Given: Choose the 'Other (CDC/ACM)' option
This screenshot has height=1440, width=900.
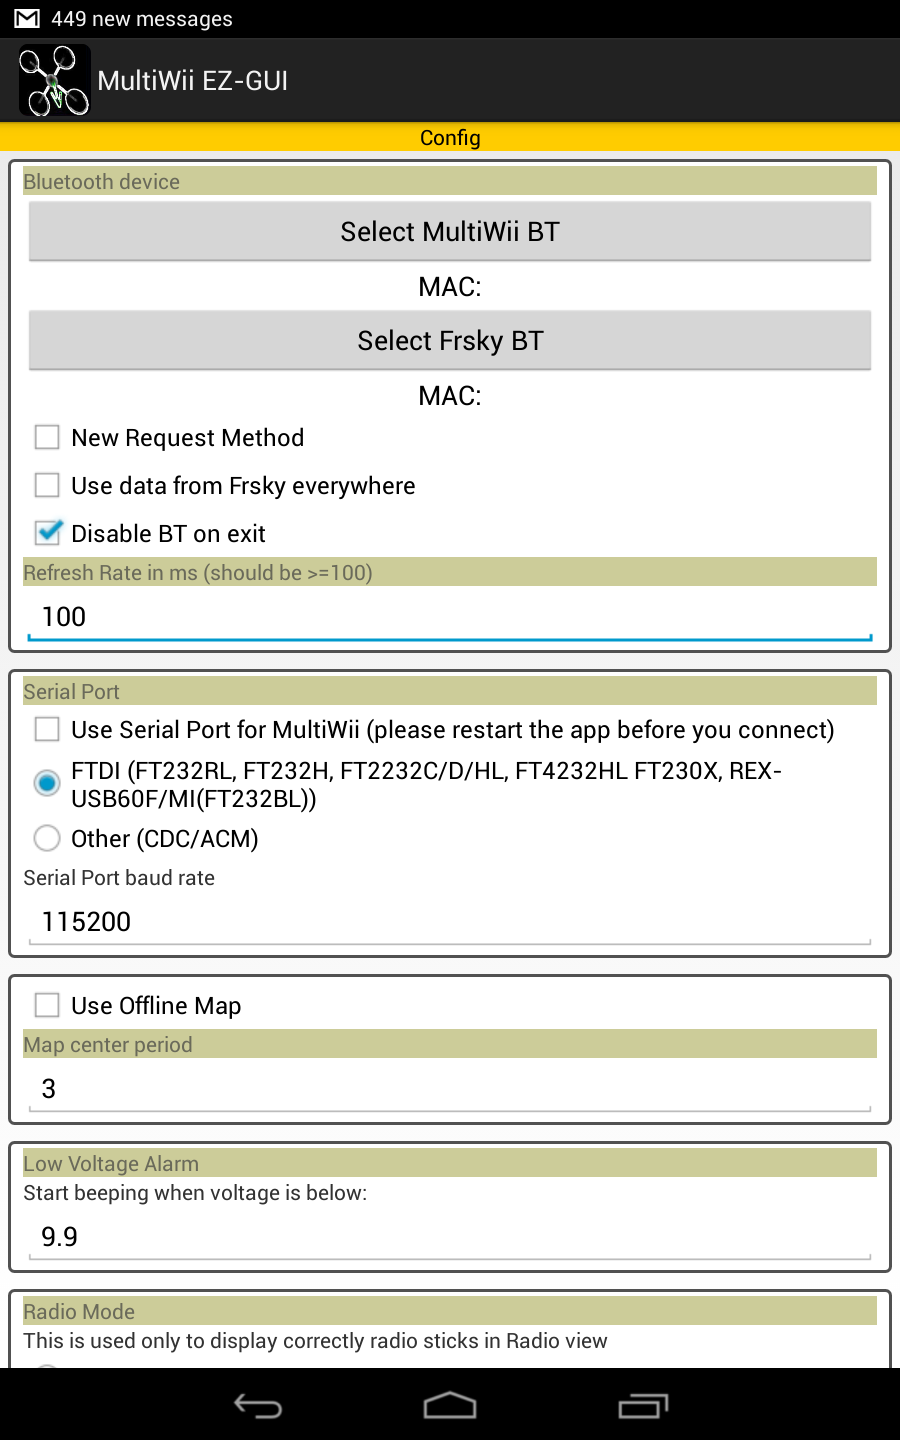Looking at the screenshot, I should click(x=46, y=838).
